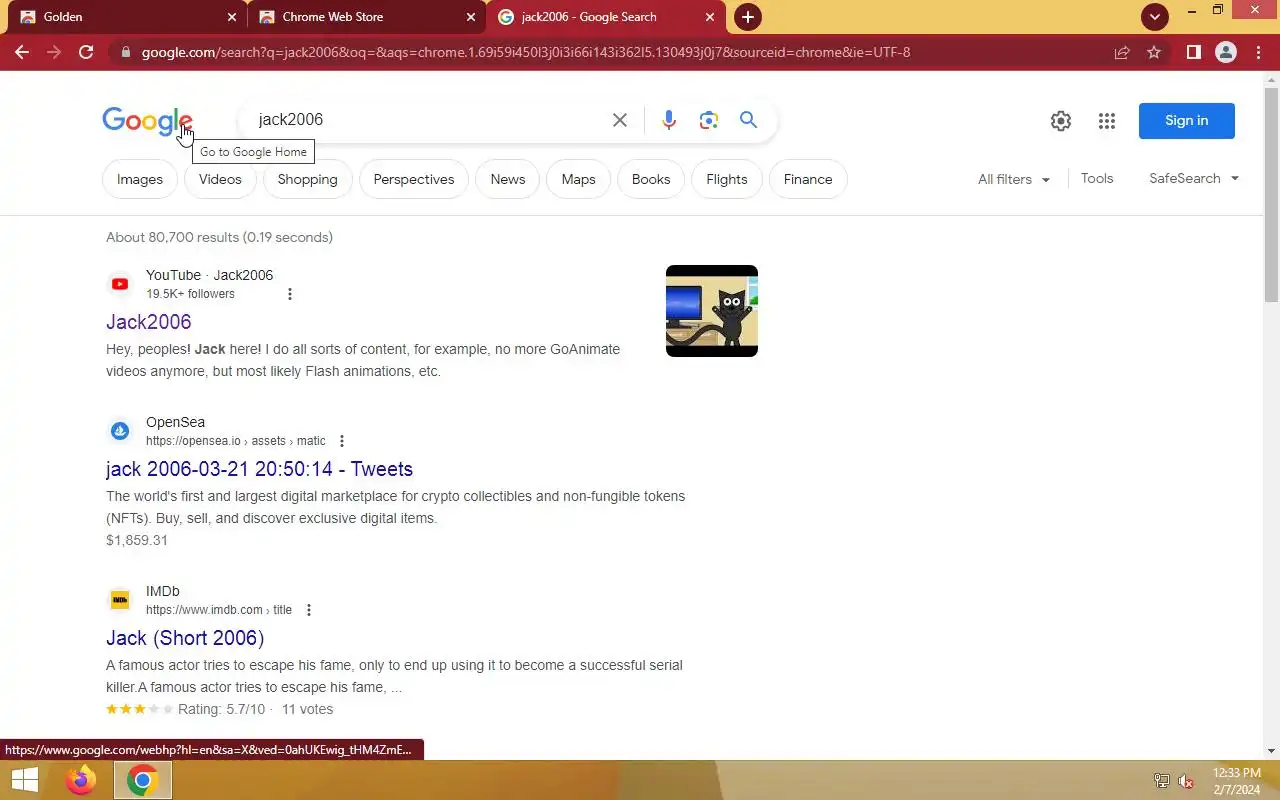
Task: Click the Rating: 5.7/10 text
Action: (221, 709)
